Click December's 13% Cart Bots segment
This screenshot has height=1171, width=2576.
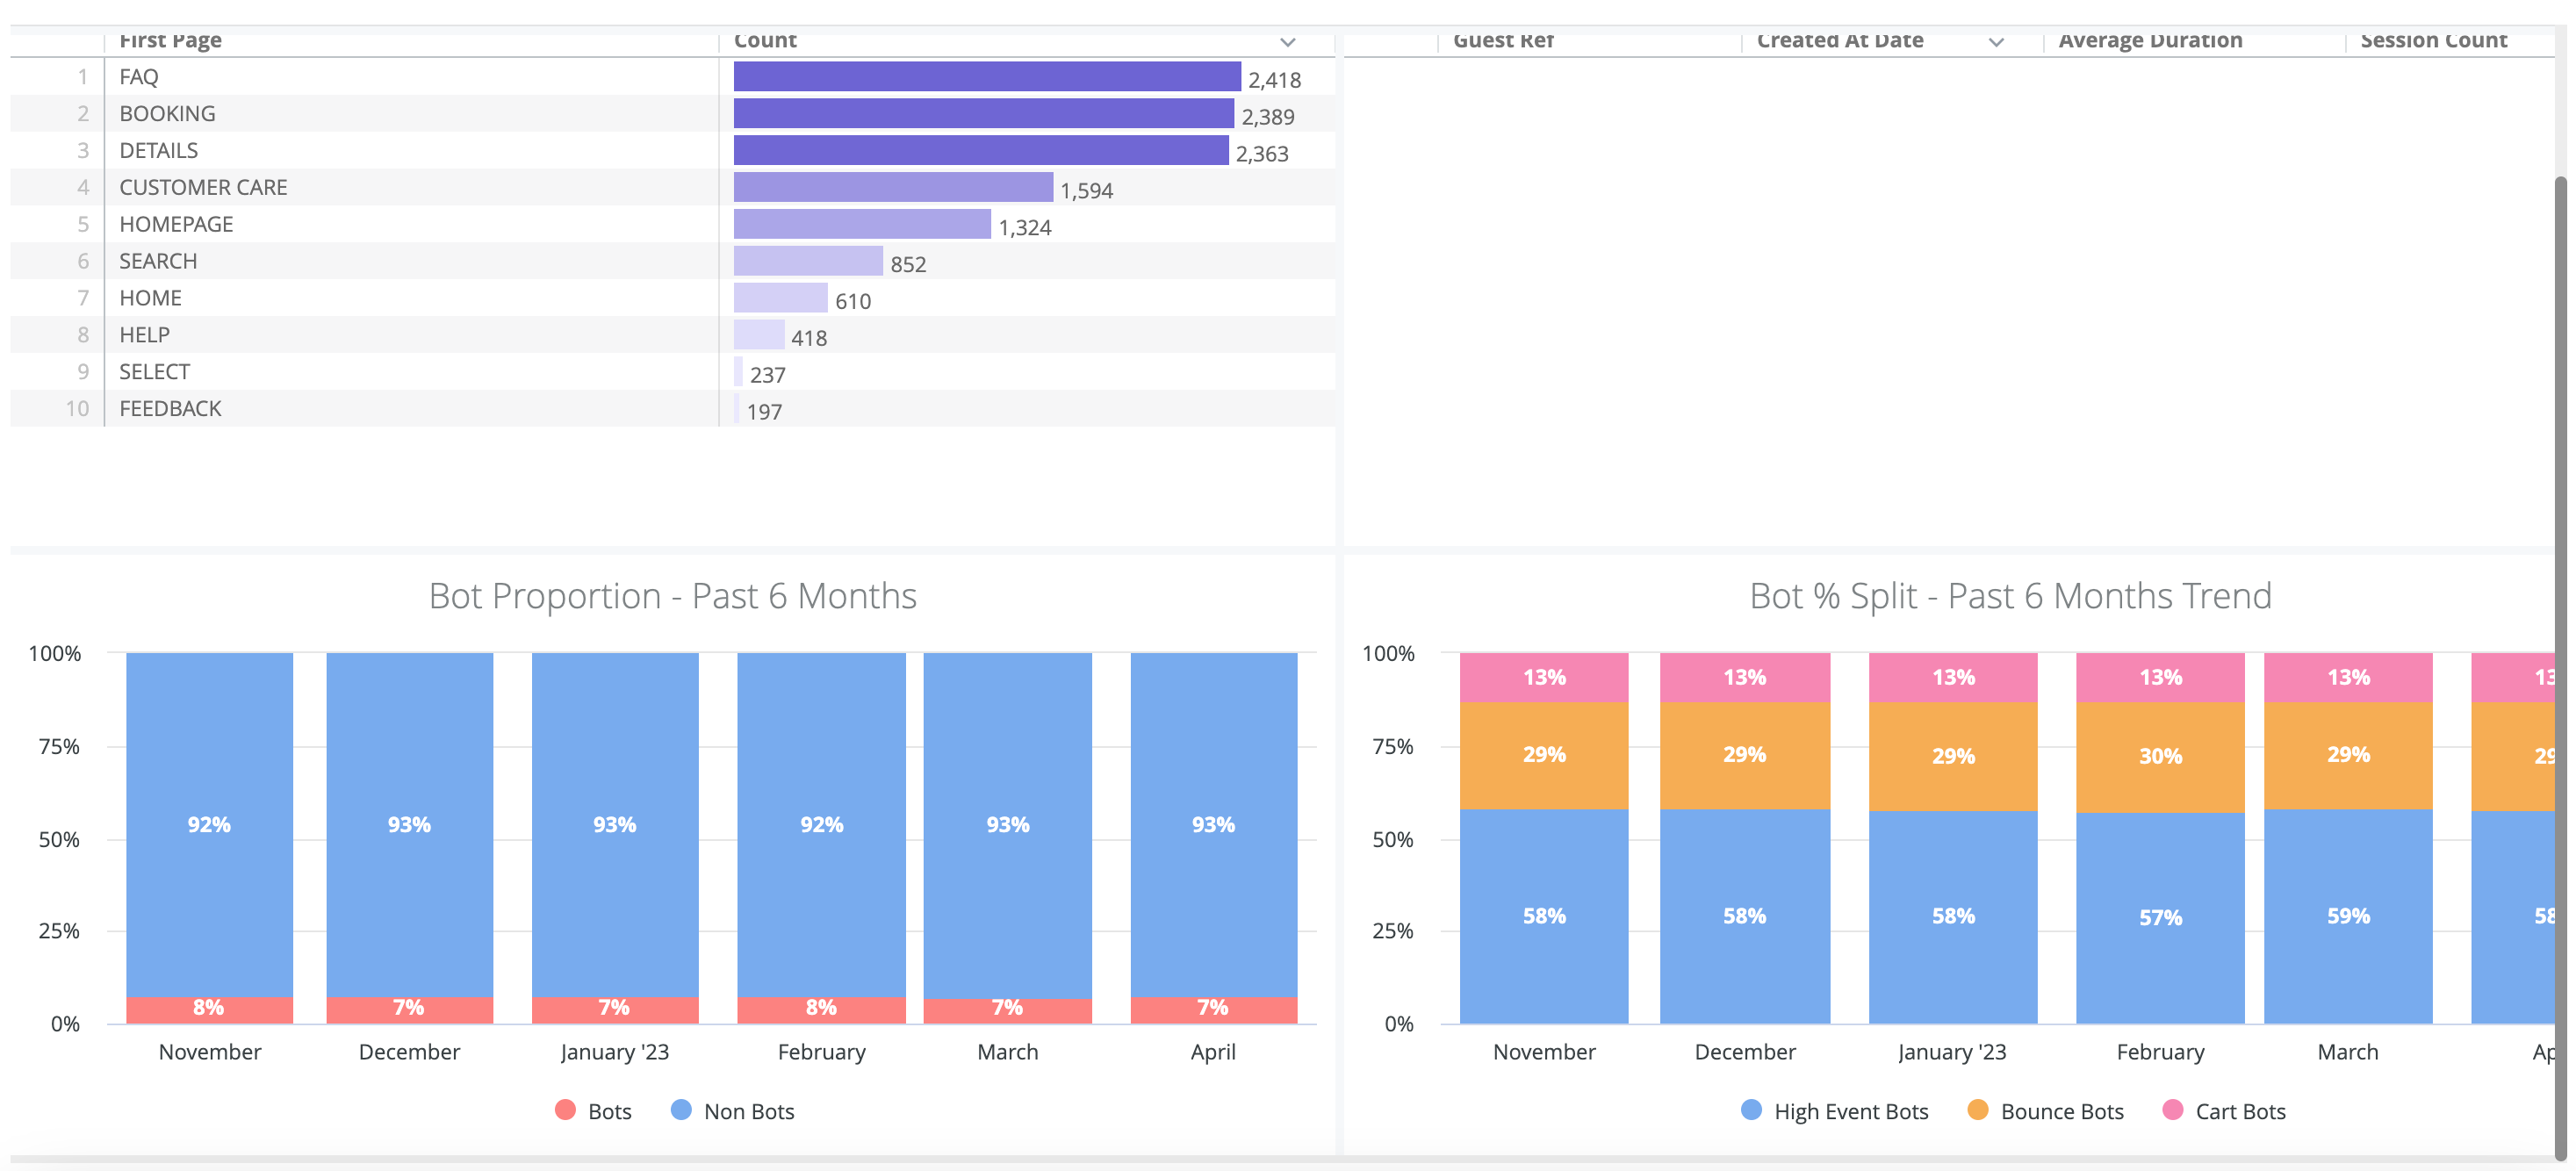(1744, 677)
